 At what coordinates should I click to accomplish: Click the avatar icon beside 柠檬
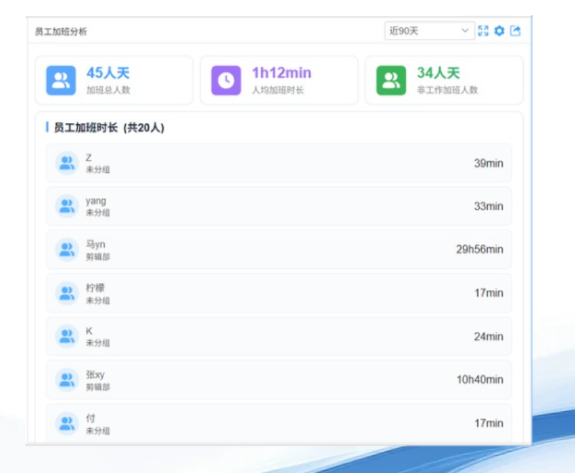tap(67, 293)
